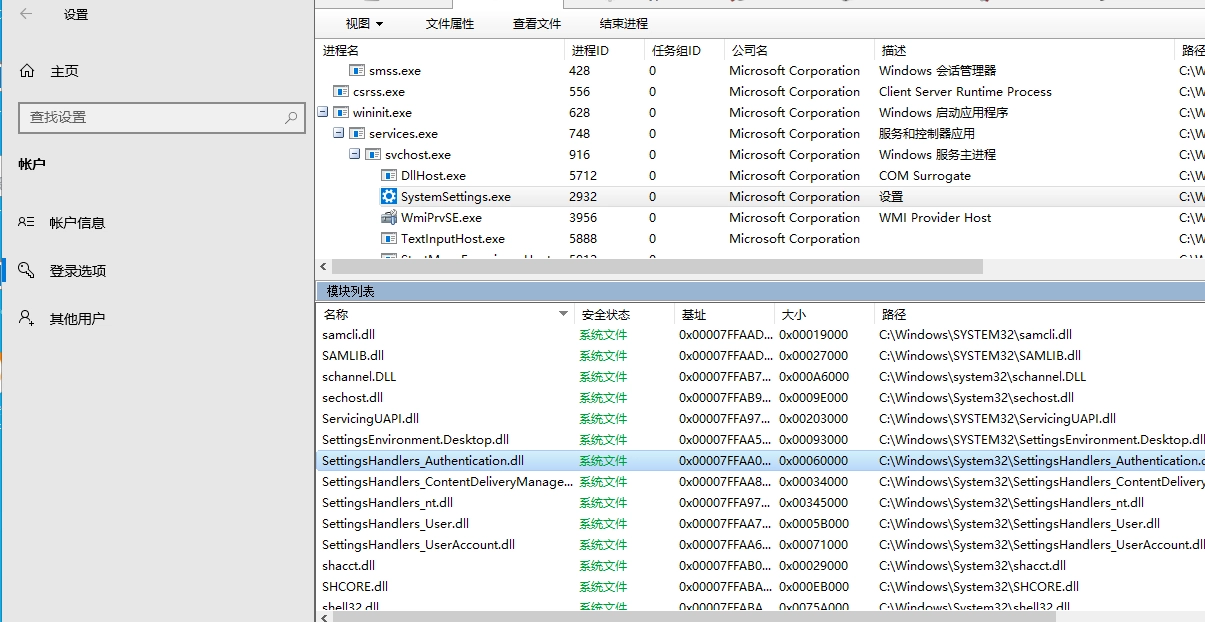
Task: Click the 查看文件 menu item
Action: pos(537,24)
